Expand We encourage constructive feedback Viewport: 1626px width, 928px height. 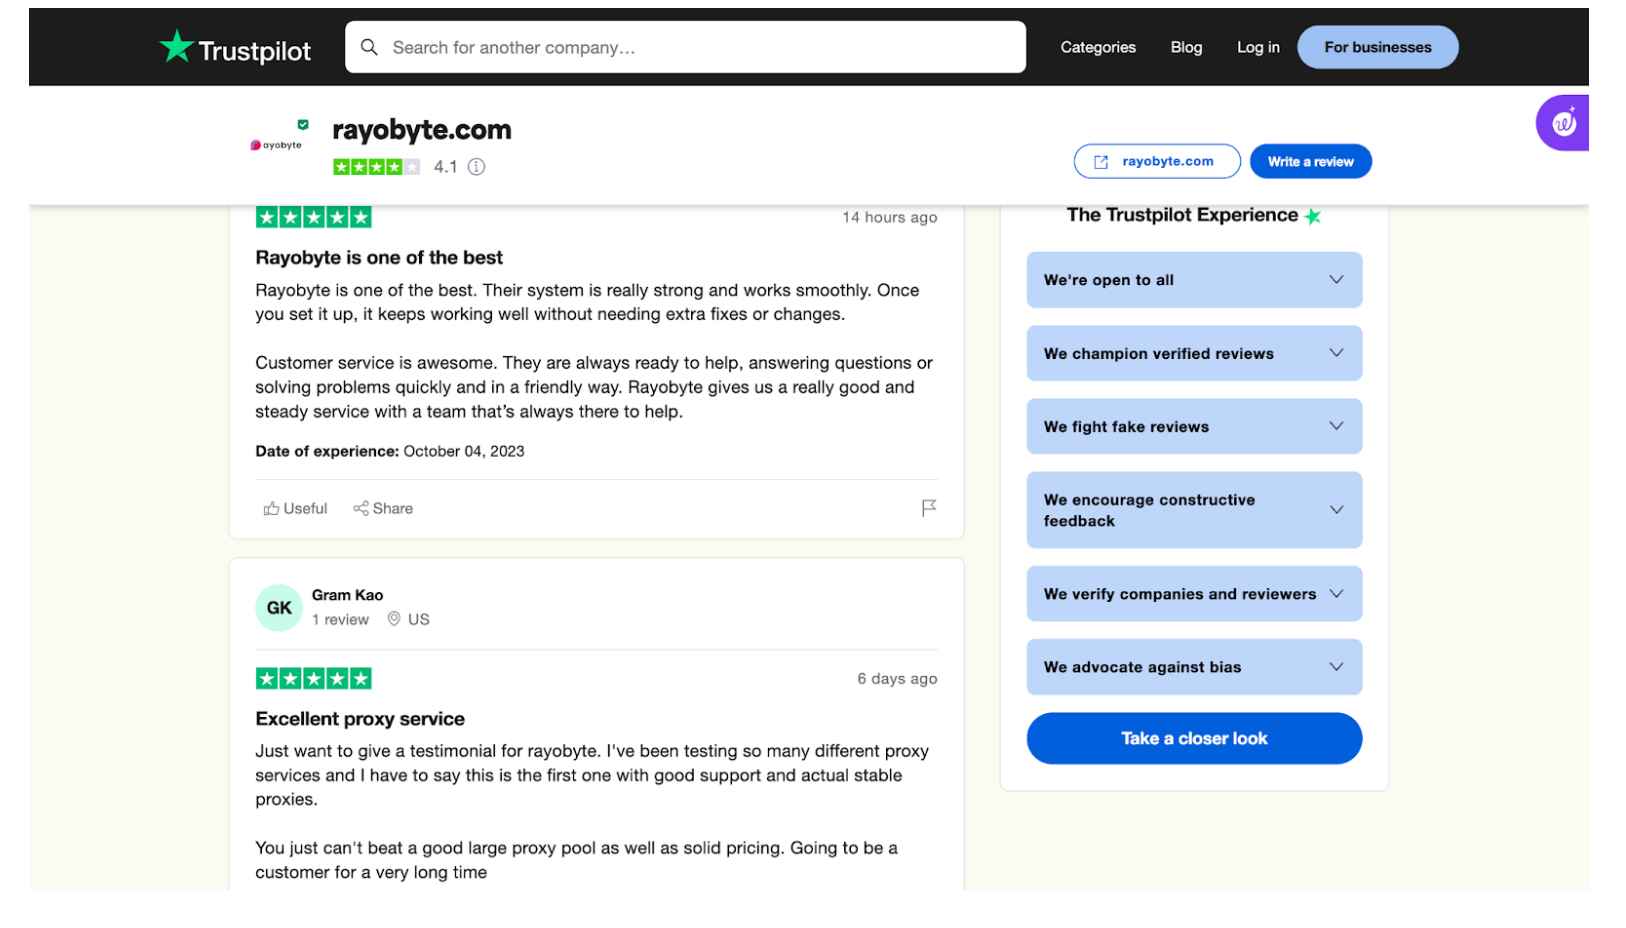click(x=1194, y=510)
